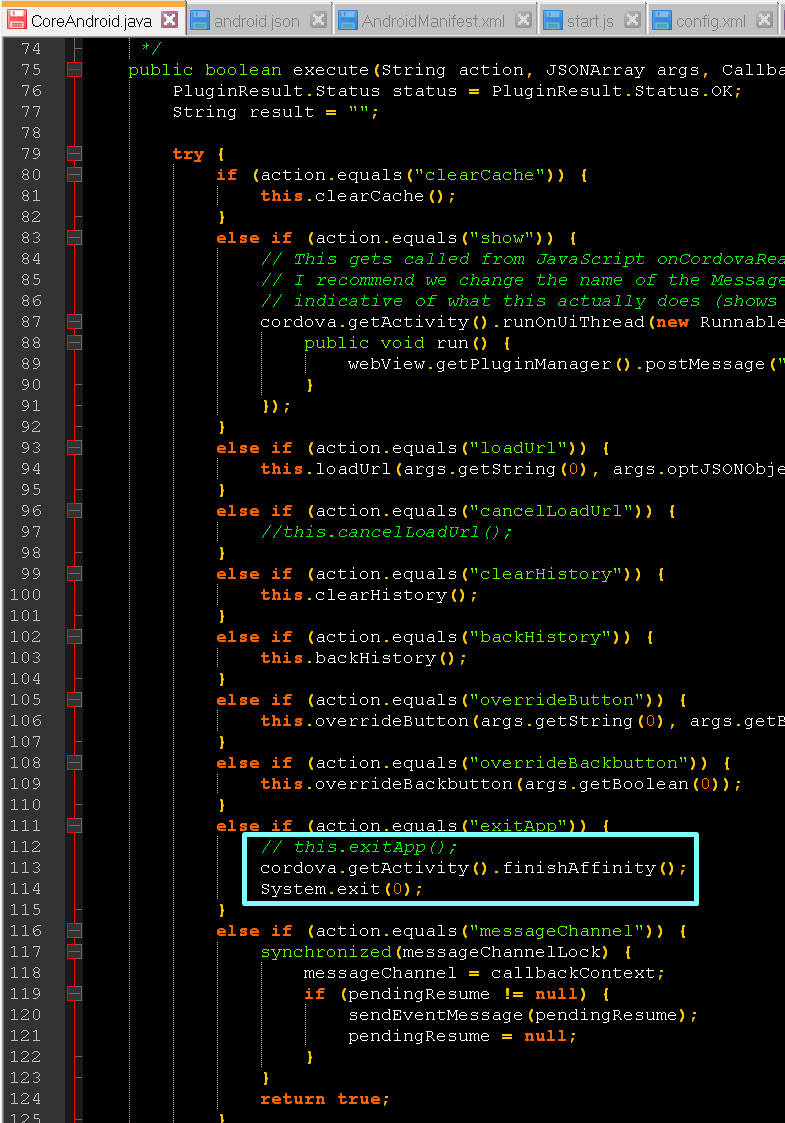Collapse the cancelLoadUrl block fold at line 96
Image resolution: width=785 pixels, height=1123 pixels.
coord(74,511)
